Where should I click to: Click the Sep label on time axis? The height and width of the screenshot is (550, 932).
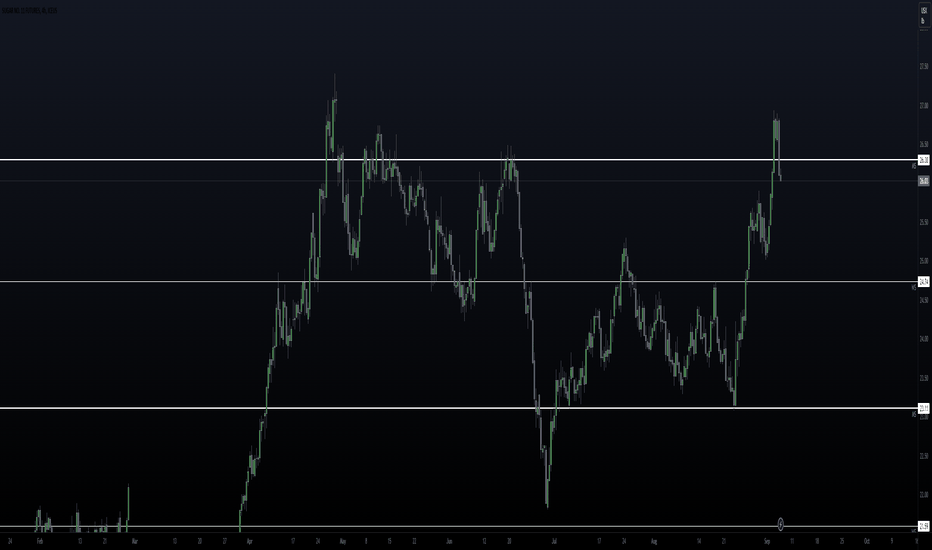[767, 542]
